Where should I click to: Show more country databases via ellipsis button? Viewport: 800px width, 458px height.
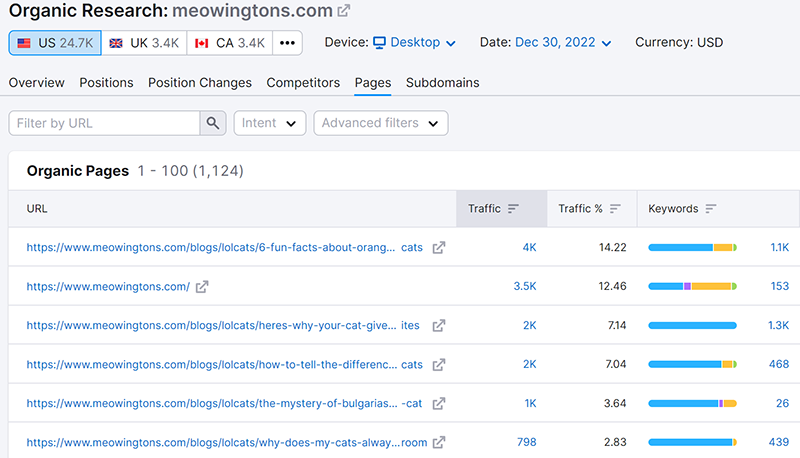(x=287, y=43)
